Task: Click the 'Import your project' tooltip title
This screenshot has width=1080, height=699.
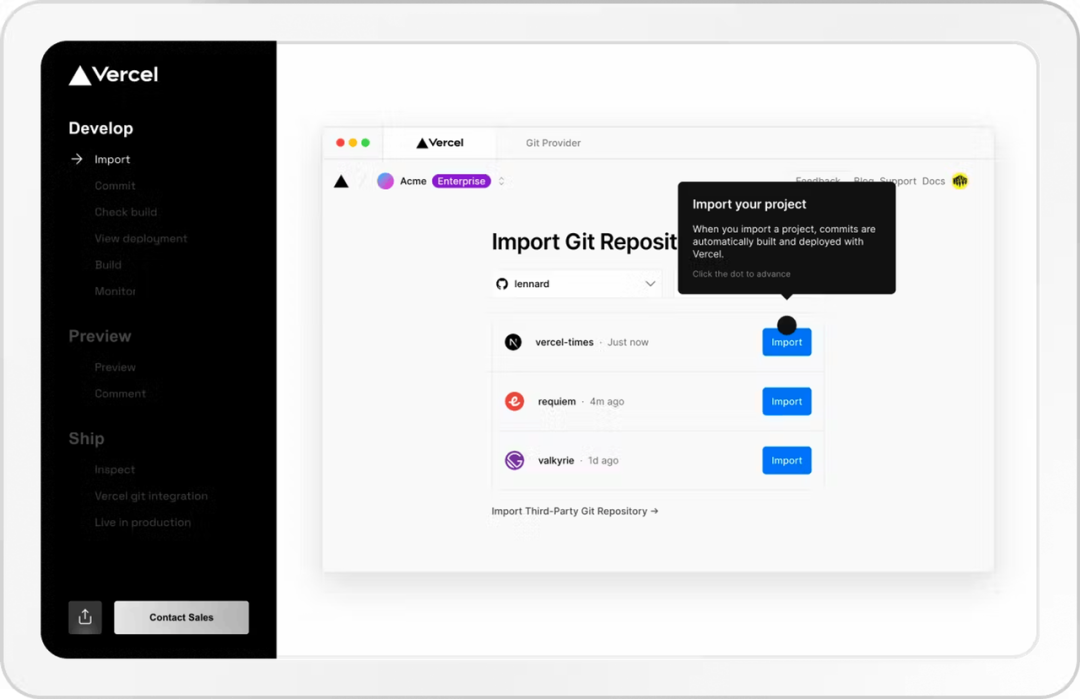Action: (x=749, y=205)
